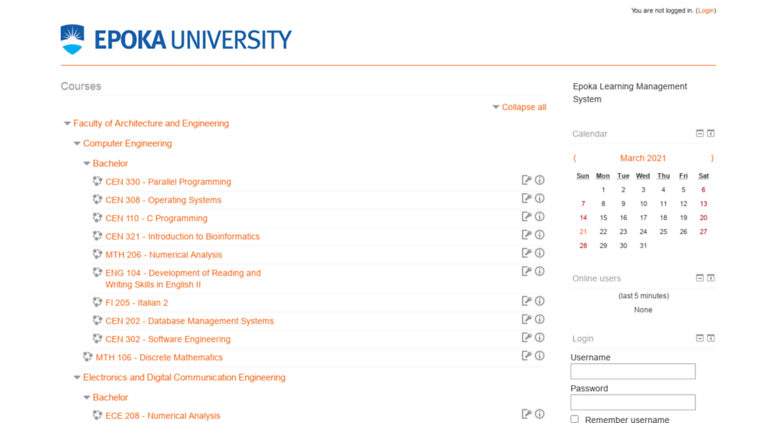The width and height of the screenshot is (777, 423).
Task: Open info icon for MTH 106 Discrete Mathematics
Action: (540, 356)
